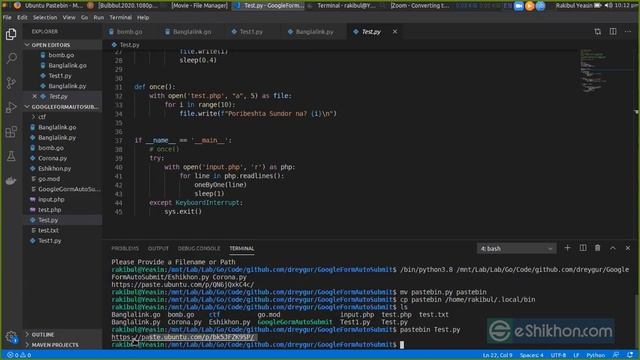Open the volume control in top panel
The width and height of the screenshot is (640, 360).
coord(608,6)
